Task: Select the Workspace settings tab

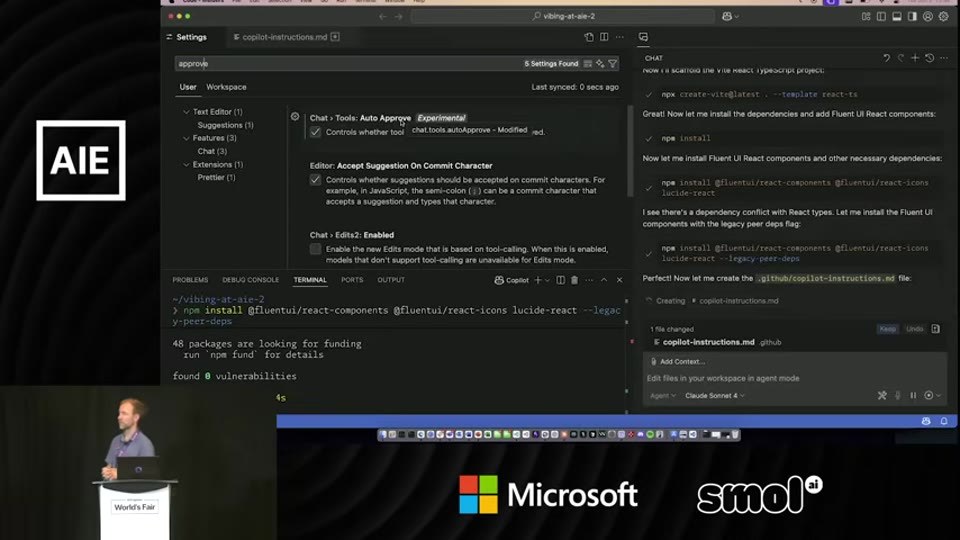Action: (226, 87)
